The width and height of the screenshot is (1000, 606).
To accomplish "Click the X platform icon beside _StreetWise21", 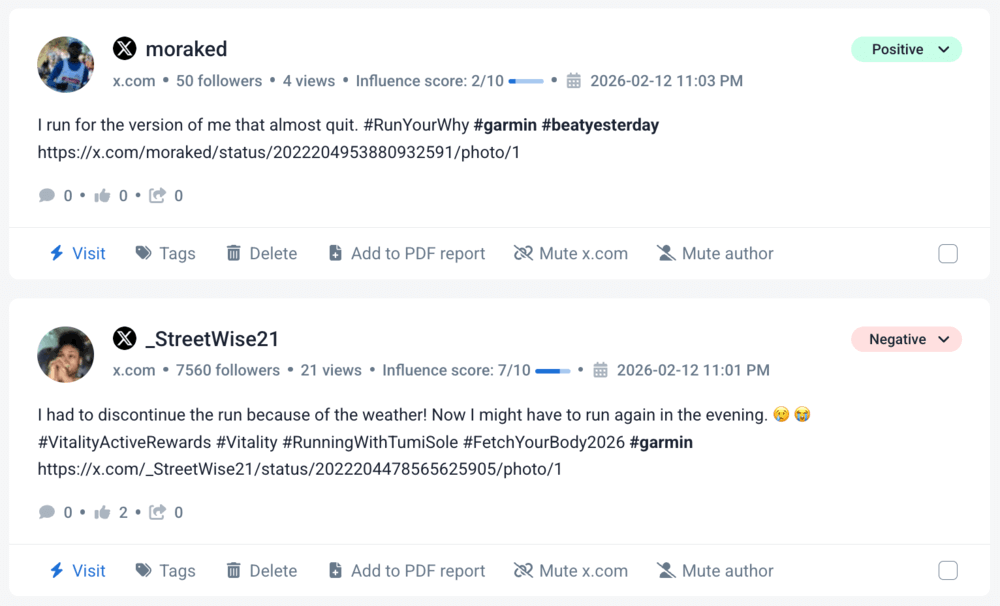I will pyautogui.click(x=124, y=338).
